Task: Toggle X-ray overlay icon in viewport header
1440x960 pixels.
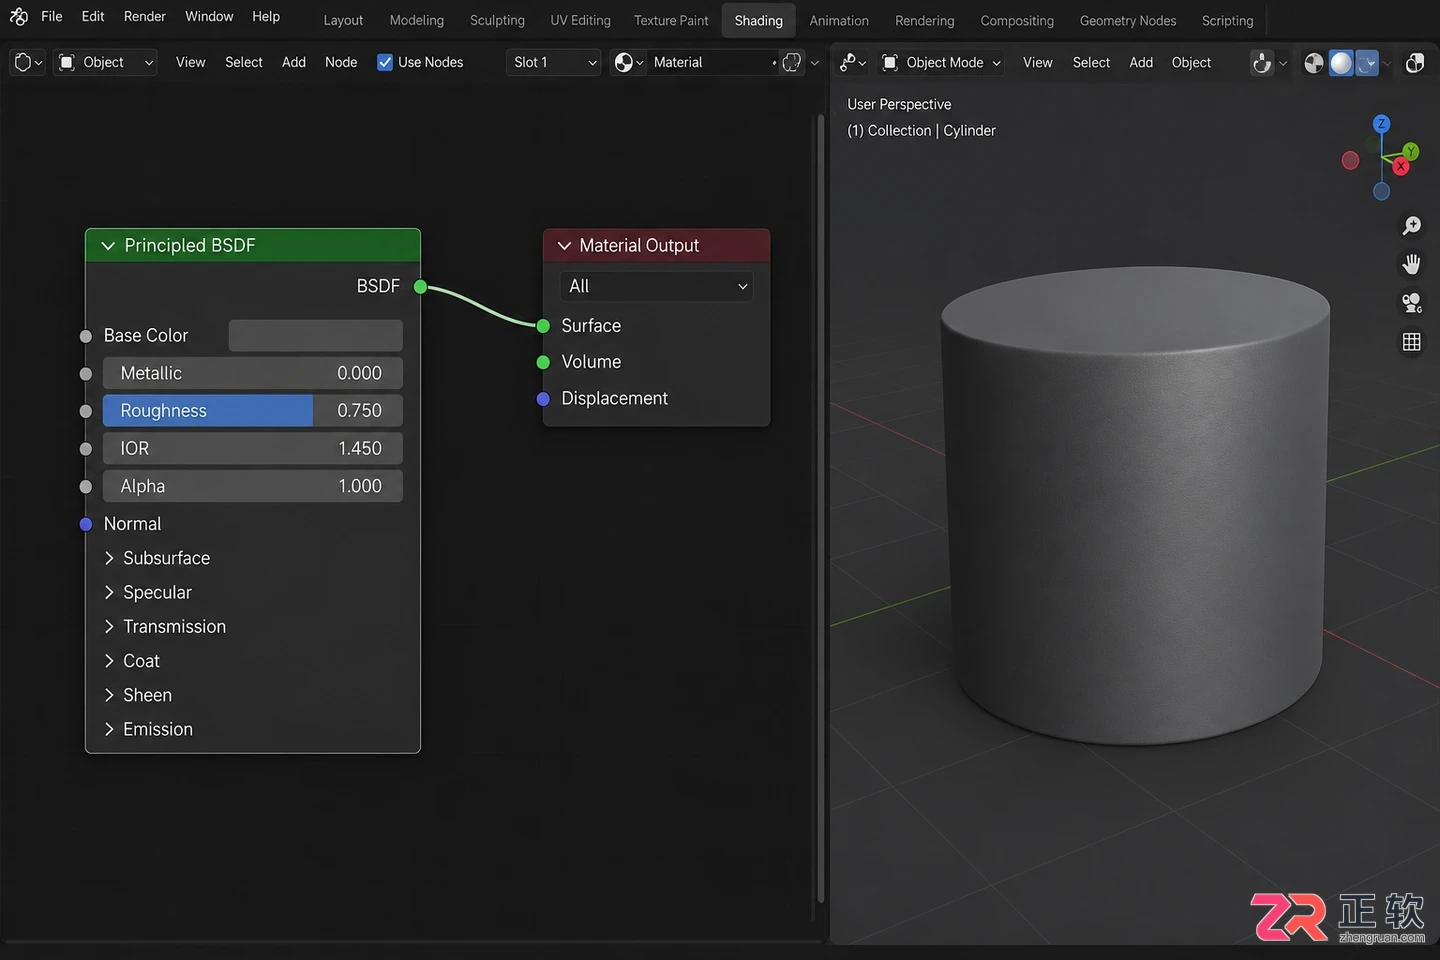Action: coord(1415,63)
